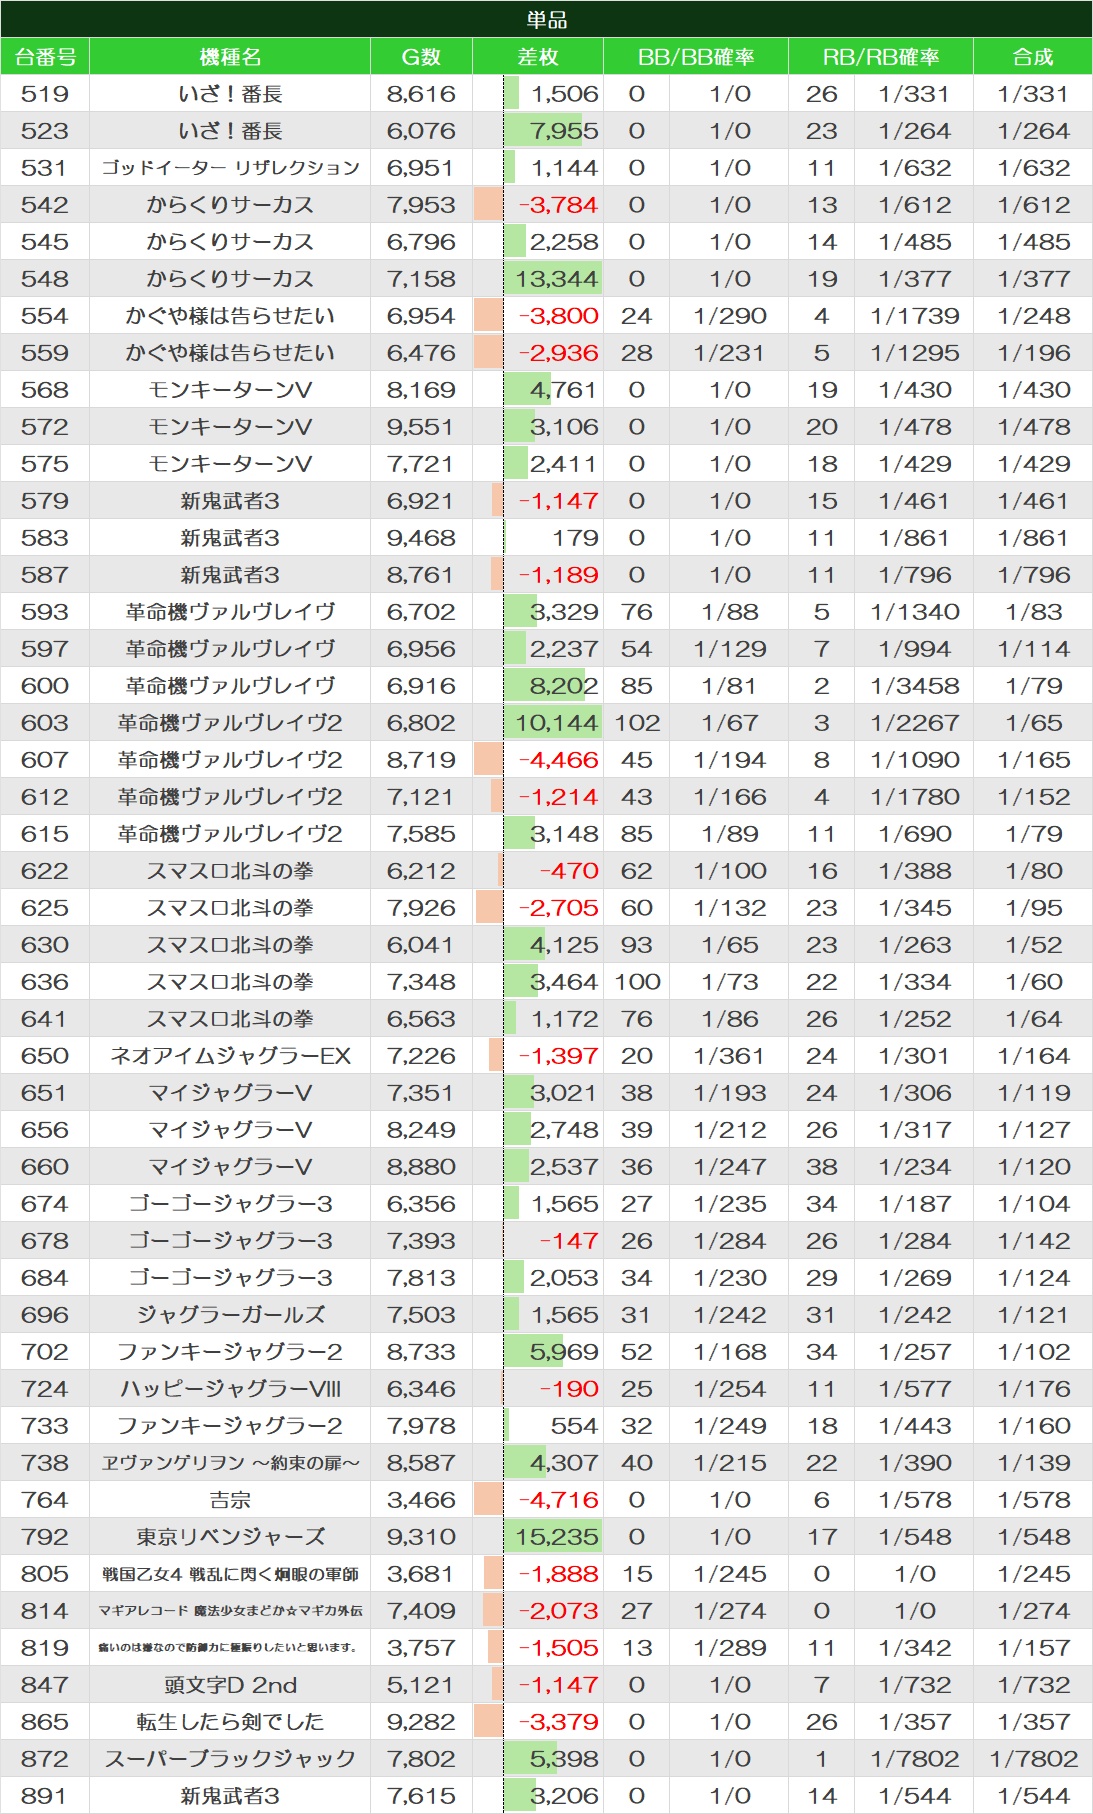The height and width of the screenshot is (1814, 1093).
Task: Click ネオアイムジャグラーEX machine name
Action: (230, 1056)
